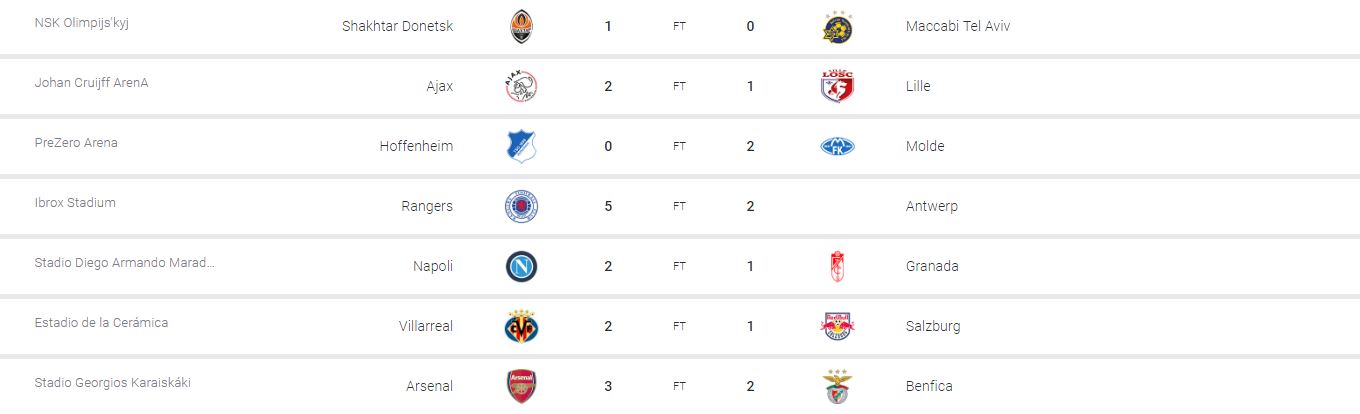This screenshot has width=1360, height=414.
Task: Click the Shakhtar Donetsk team name
Action: [397, 26]
